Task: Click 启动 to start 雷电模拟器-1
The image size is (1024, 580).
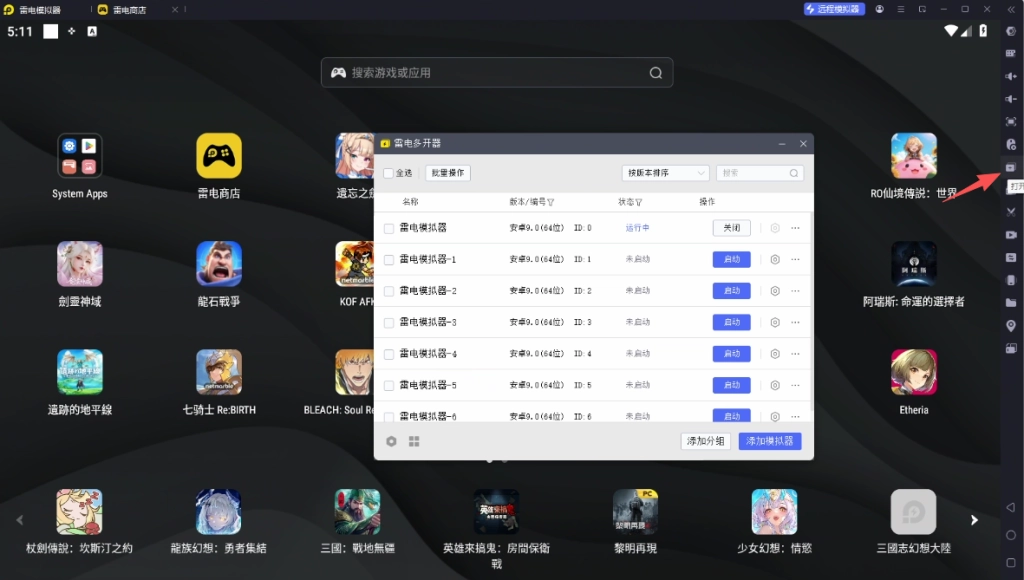Action: point(732,259)
